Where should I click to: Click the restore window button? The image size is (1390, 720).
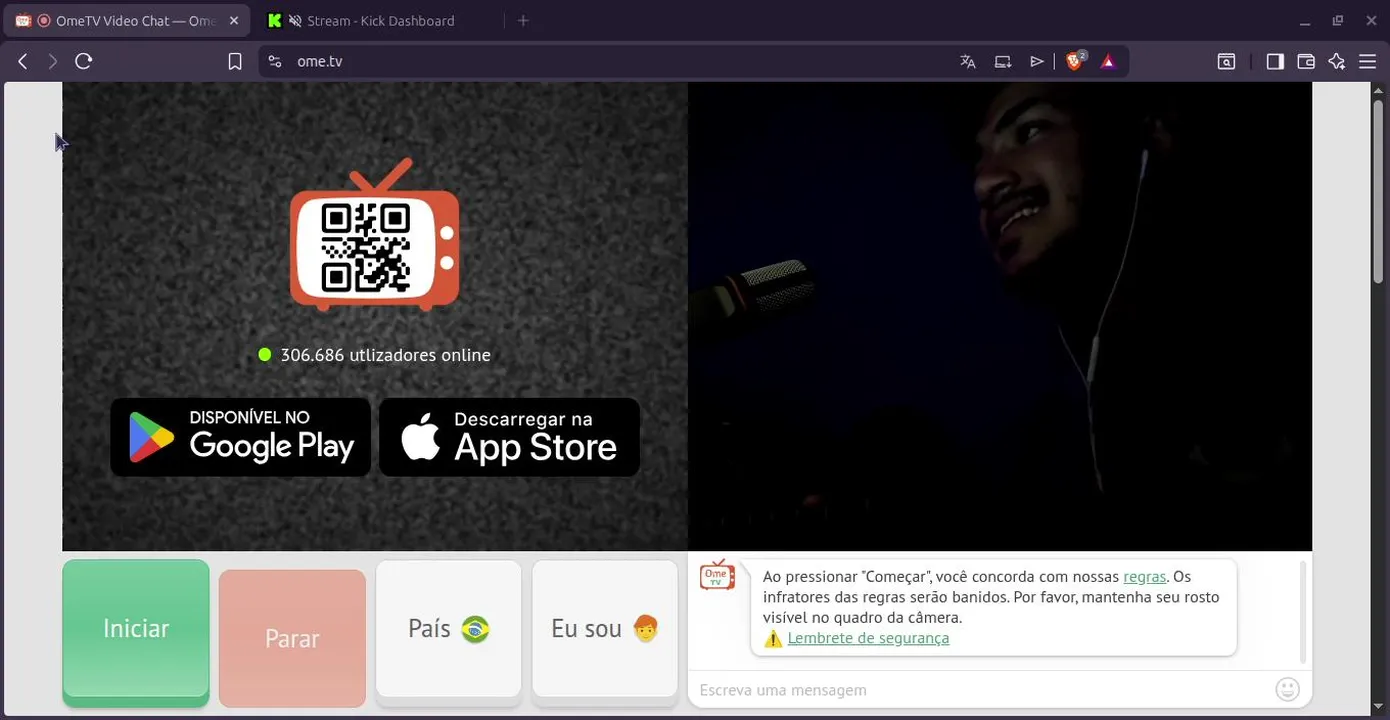[x=1338, y=20]
